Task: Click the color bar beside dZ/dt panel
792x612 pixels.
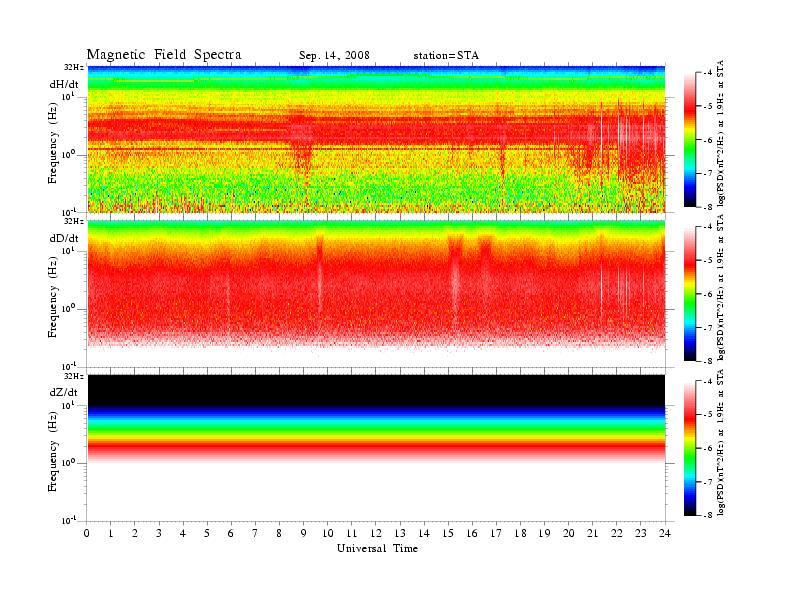Action: 690,448
